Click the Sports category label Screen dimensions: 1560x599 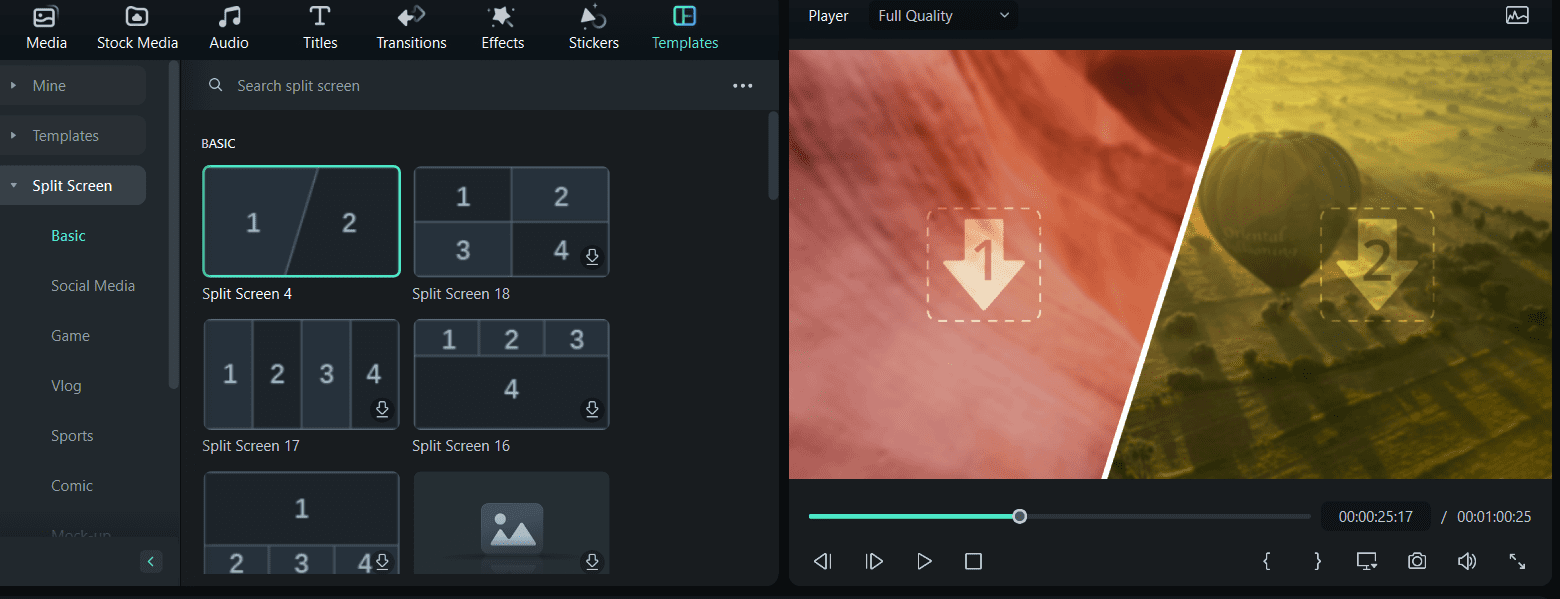[x=72, y=435]
